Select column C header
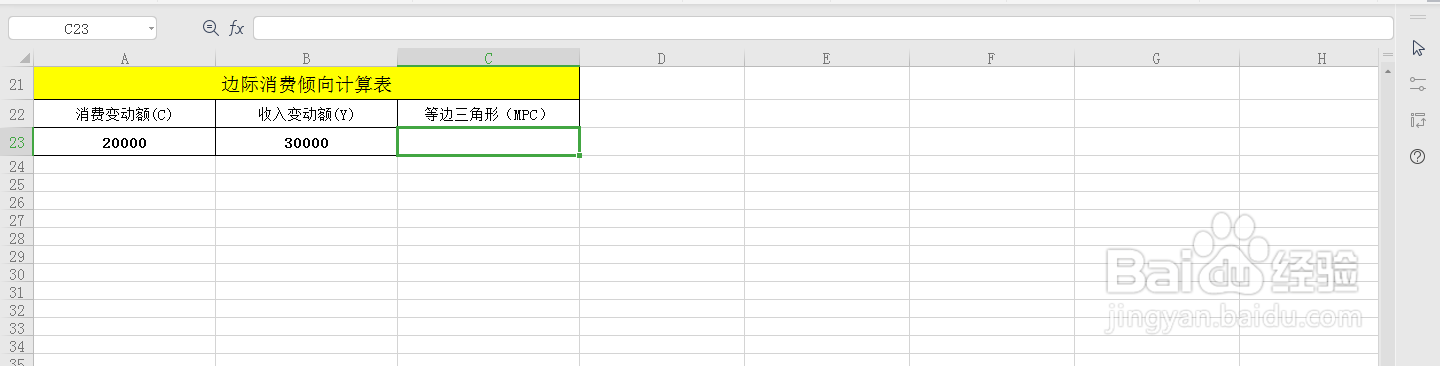The width and height of the screenshot is (1440, 366). [489, 58]
